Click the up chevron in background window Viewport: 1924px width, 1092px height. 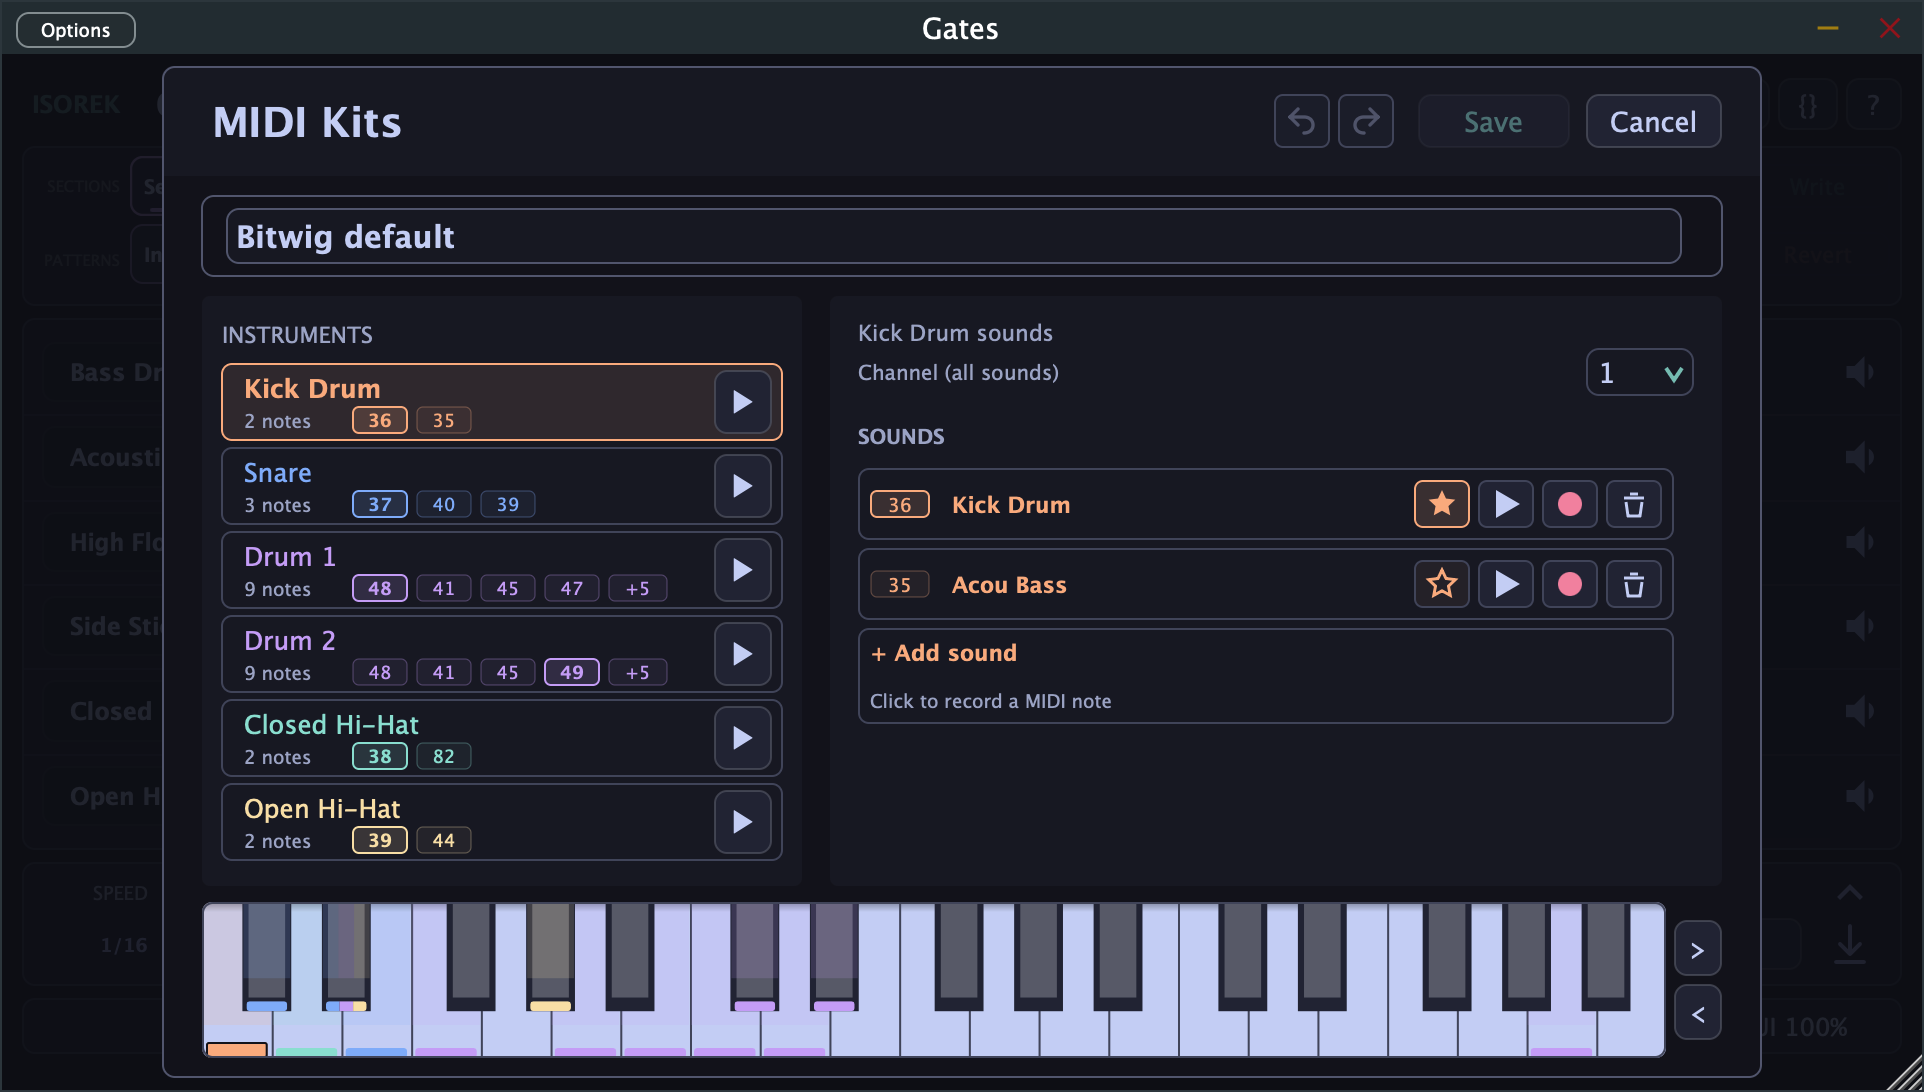1850,892
